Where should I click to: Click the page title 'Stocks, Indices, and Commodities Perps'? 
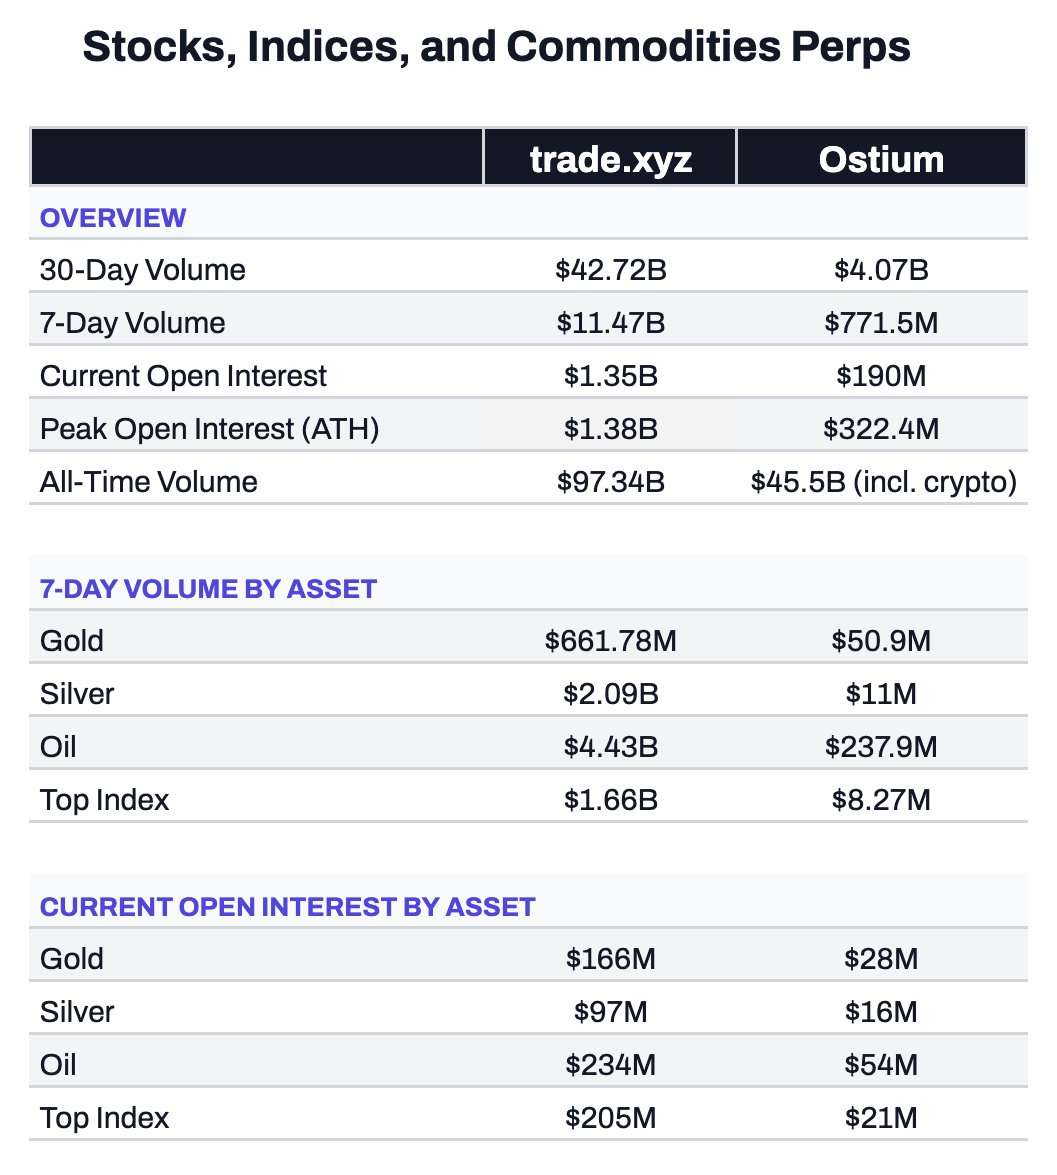(496, 48)
